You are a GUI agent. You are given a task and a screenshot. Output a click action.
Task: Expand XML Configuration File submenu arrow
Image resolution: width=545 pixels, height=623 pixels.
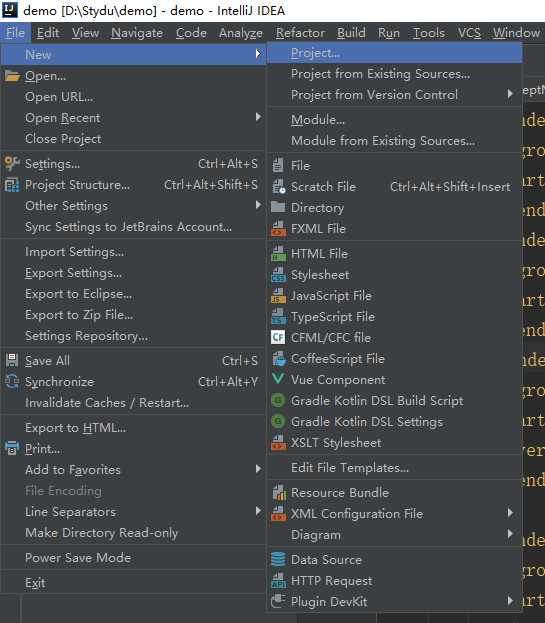[510, 513]
